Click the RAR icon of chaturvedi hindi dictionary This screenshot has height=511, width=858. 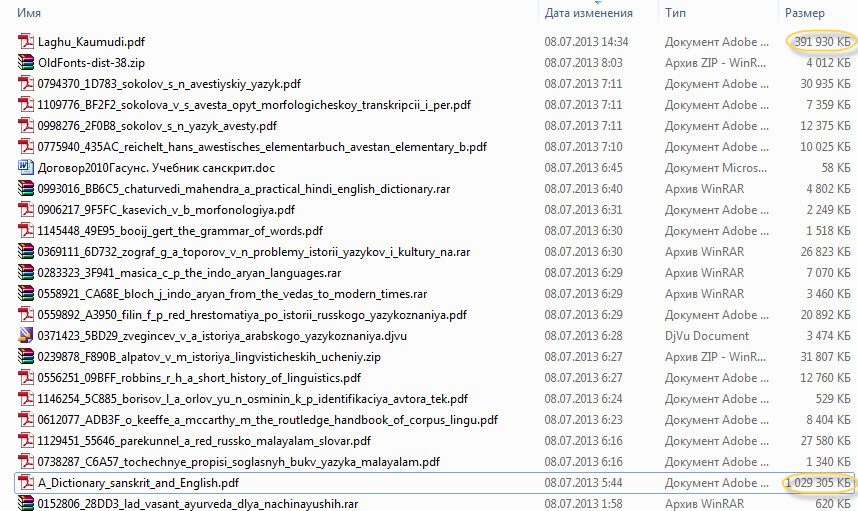point(26,189)
